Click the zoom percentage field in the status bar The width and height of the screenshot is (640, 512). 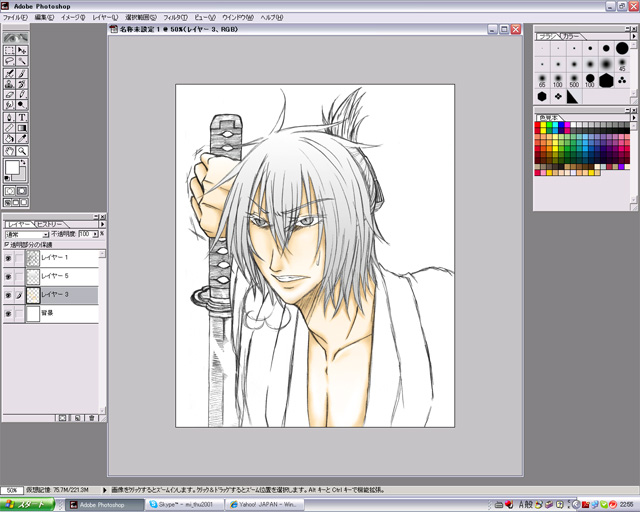(12, 490)
